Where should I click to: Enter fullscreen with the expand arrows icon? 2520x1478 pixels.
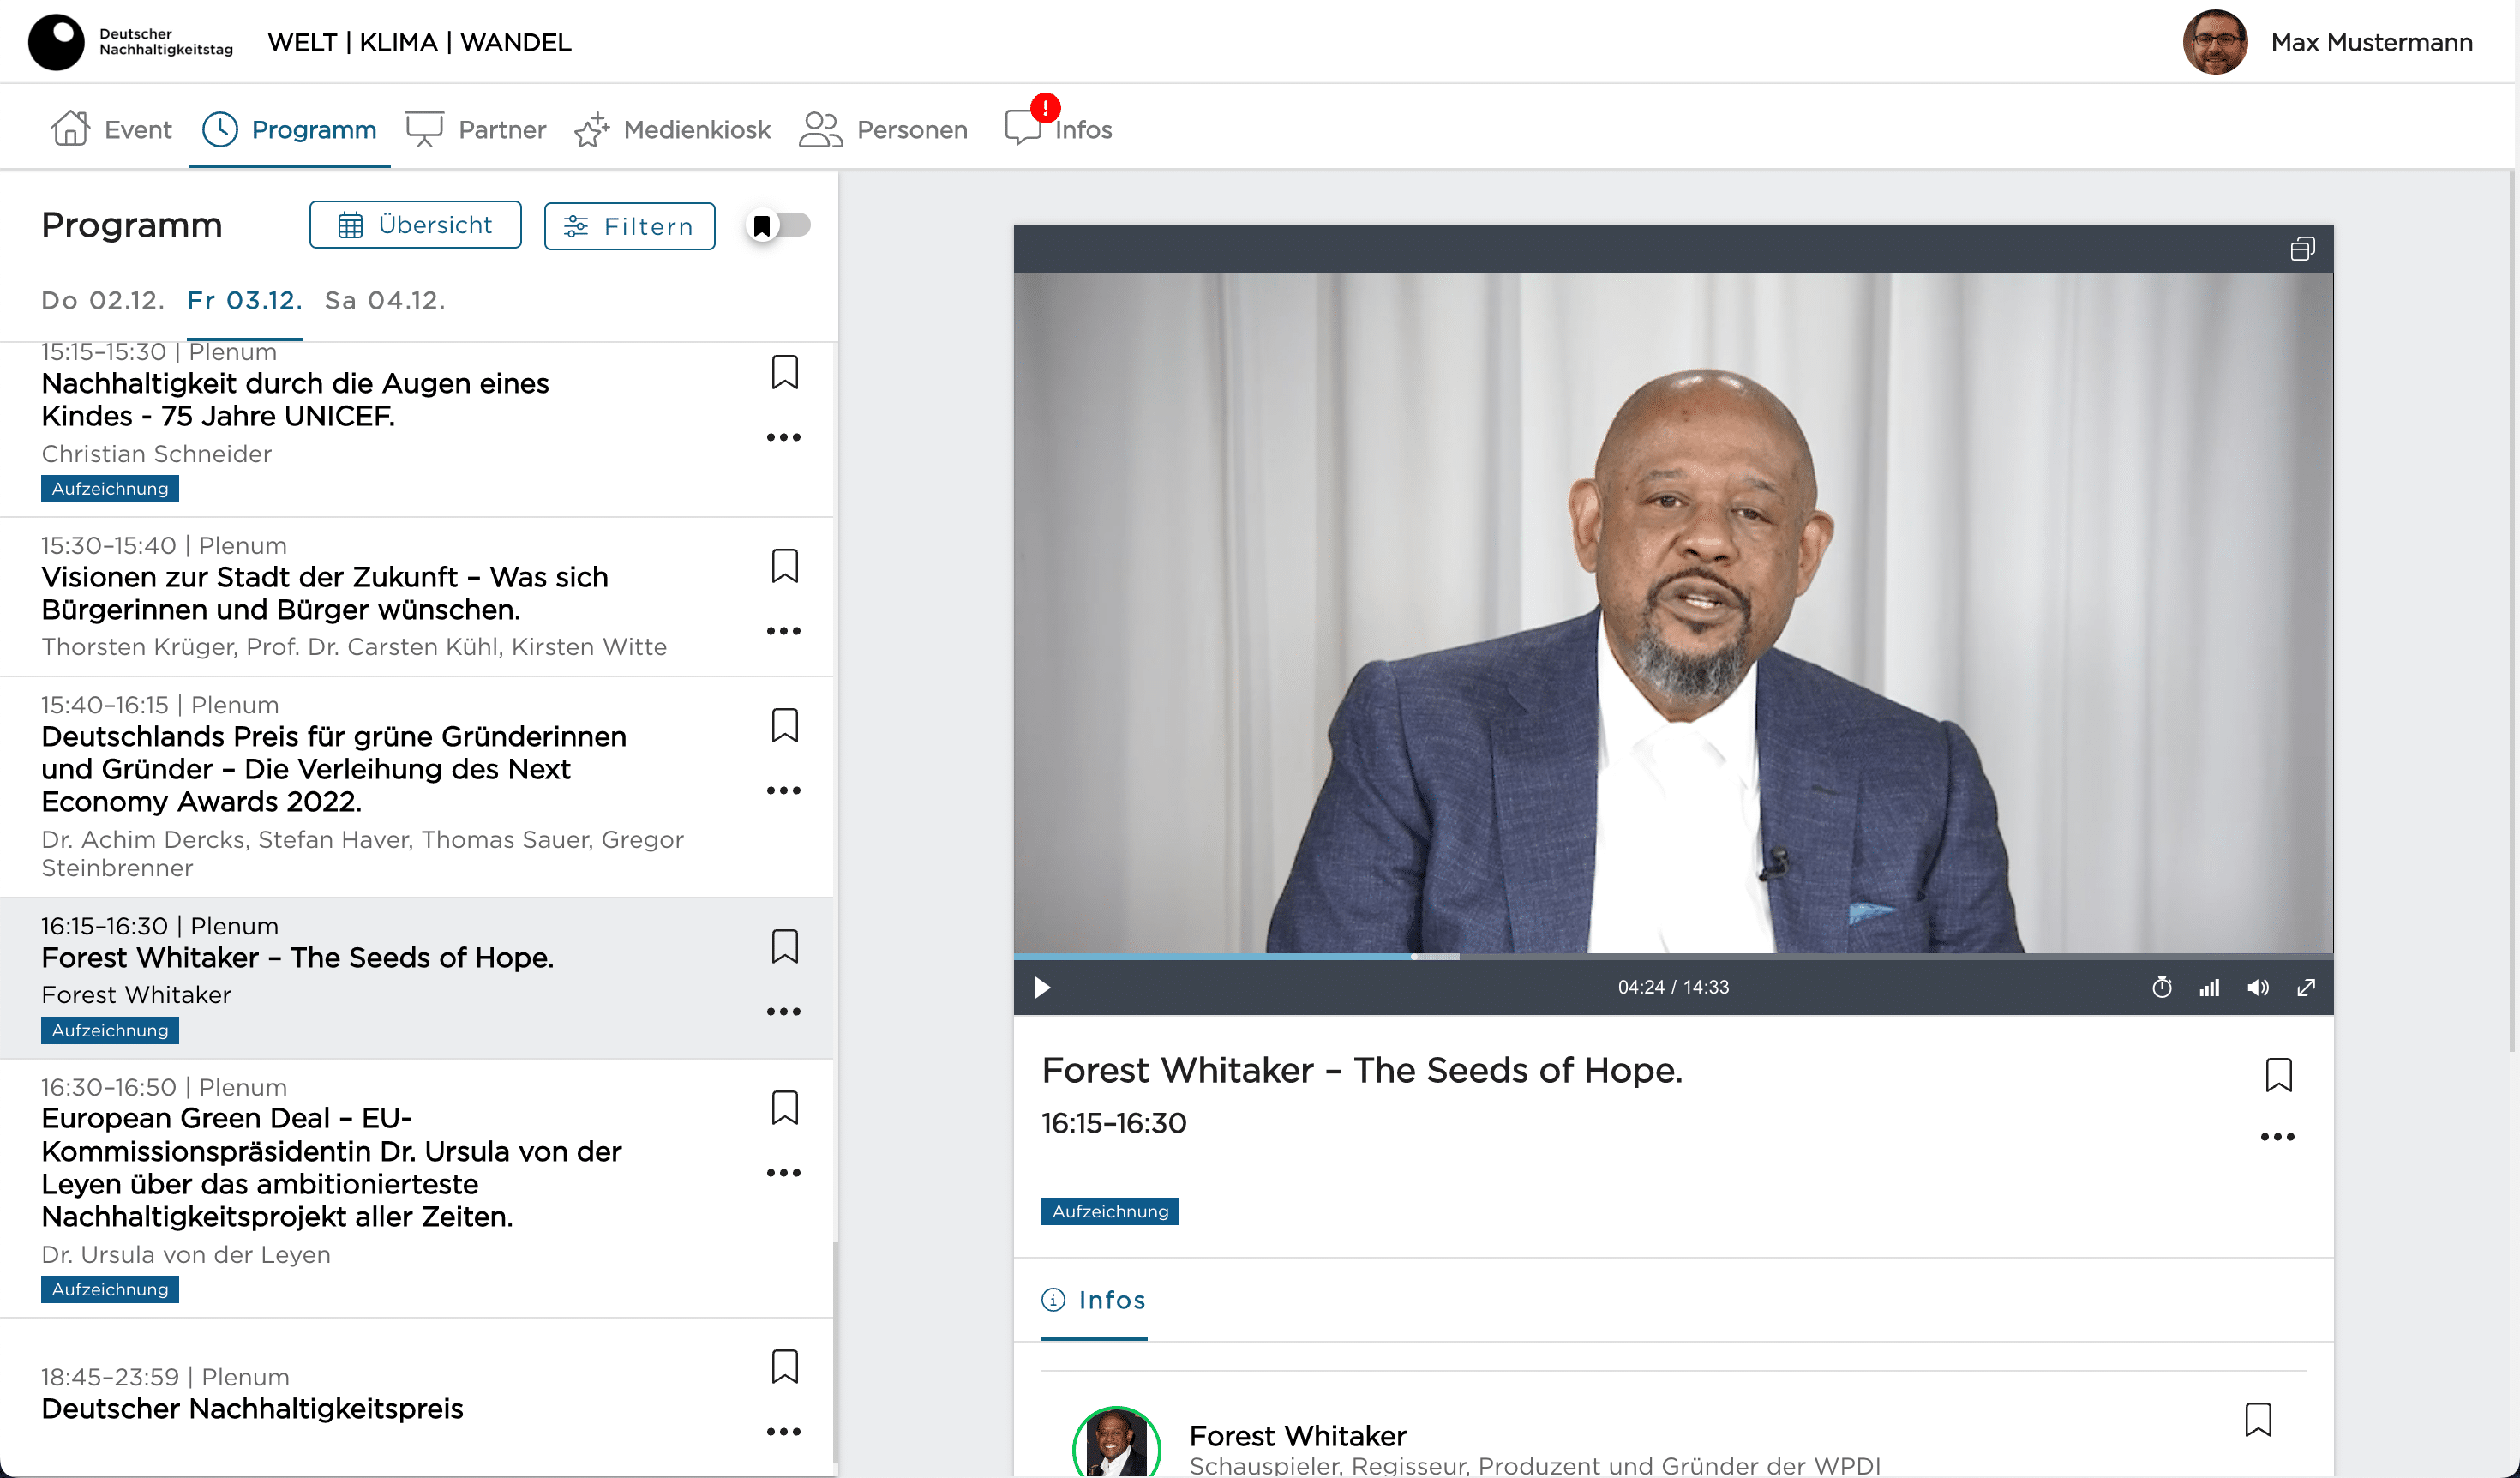tap(2306, 988)
